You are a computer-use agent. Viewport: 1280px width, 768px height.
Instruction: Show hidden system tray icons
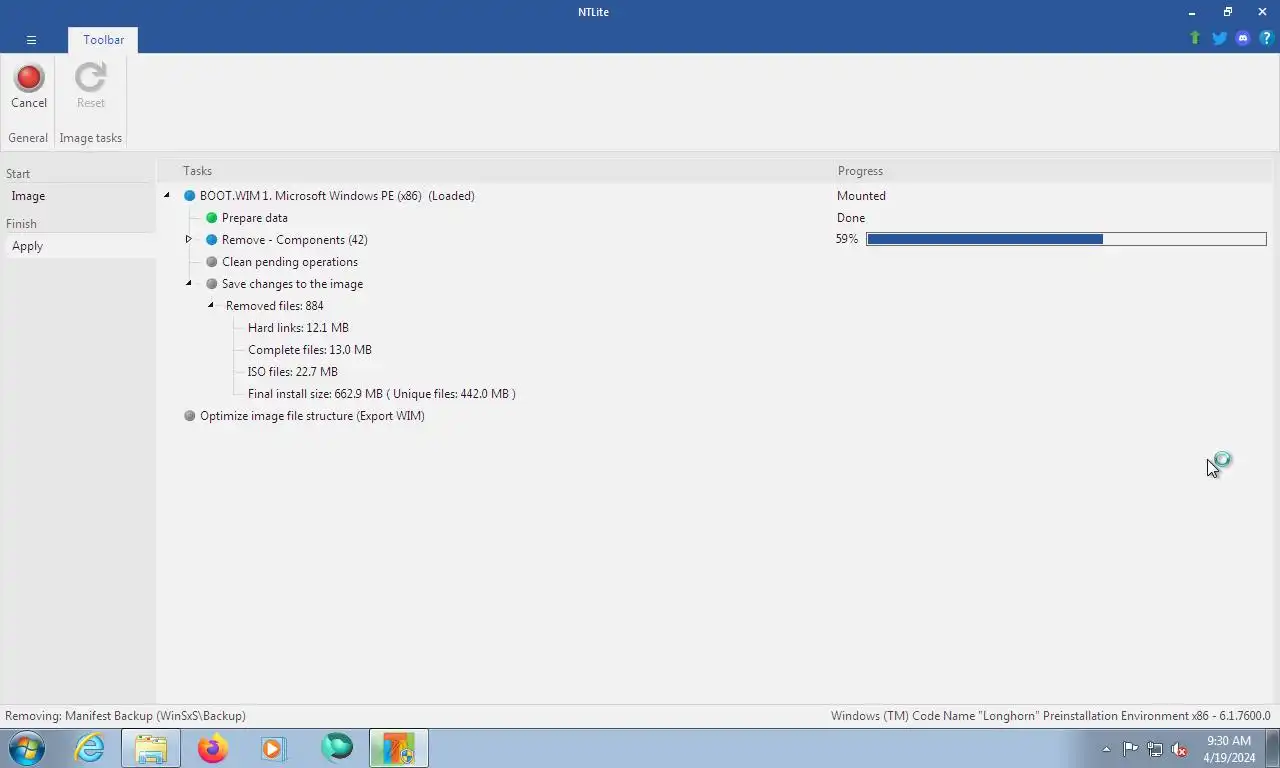click(1106, 749)
